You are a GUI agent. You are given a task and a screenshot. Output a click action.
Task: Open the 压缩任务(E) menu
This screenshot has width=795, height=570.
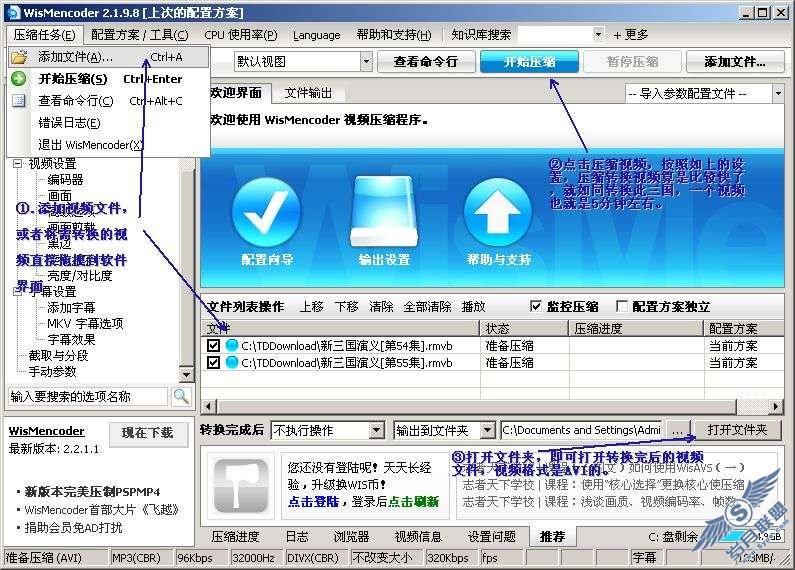click(44, 34)
